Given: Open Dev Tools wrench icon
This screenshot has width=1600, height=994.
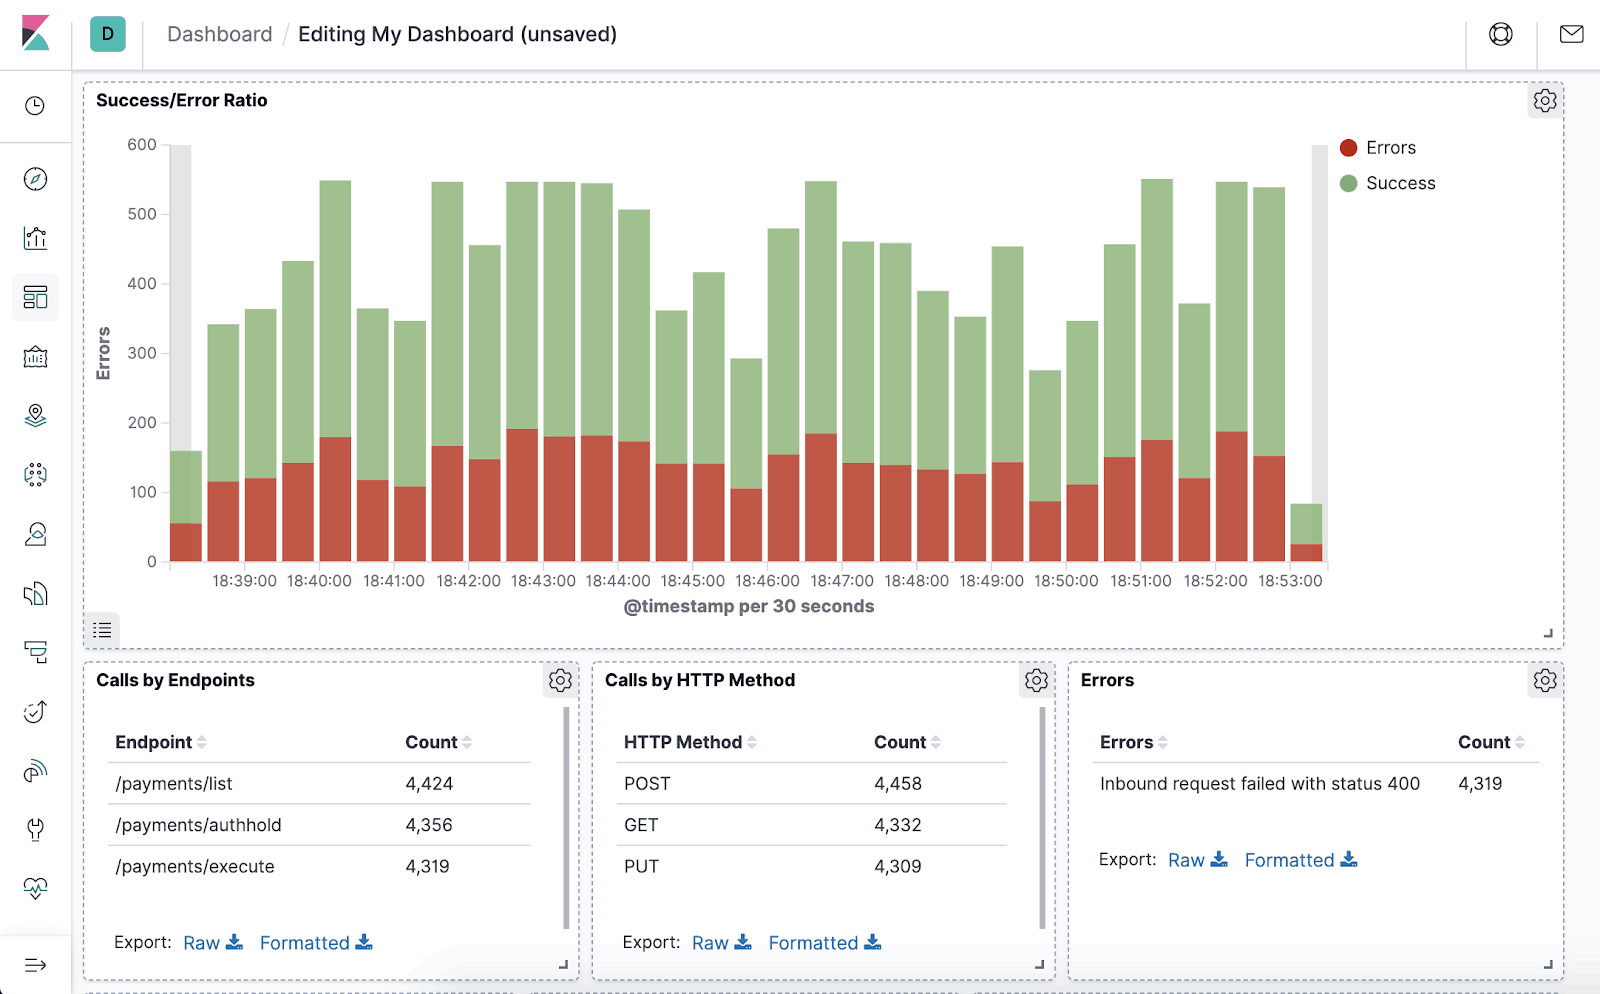Looking at the screenshot, I should [x=35, y=829].
